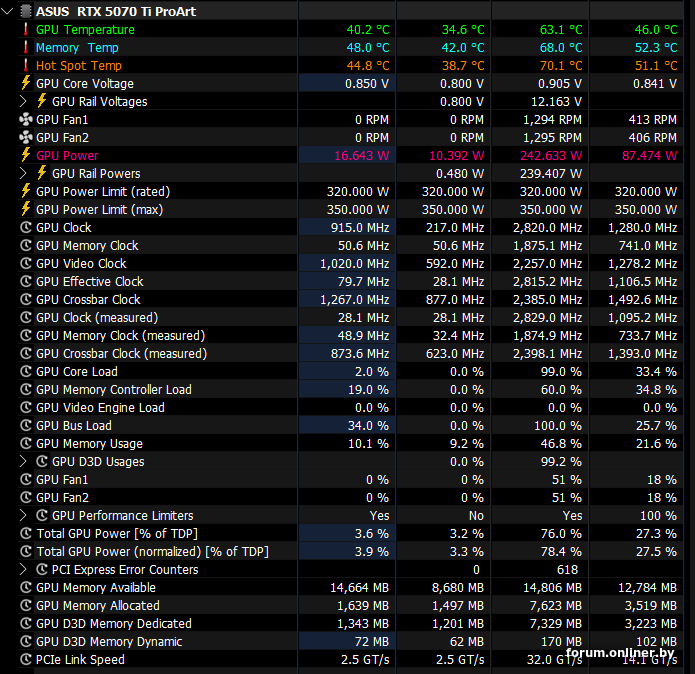The height and width of the screenshot is (674, 695).
Task: Click the GPU Power current value 16.643 W
Action: click(361, 156)
